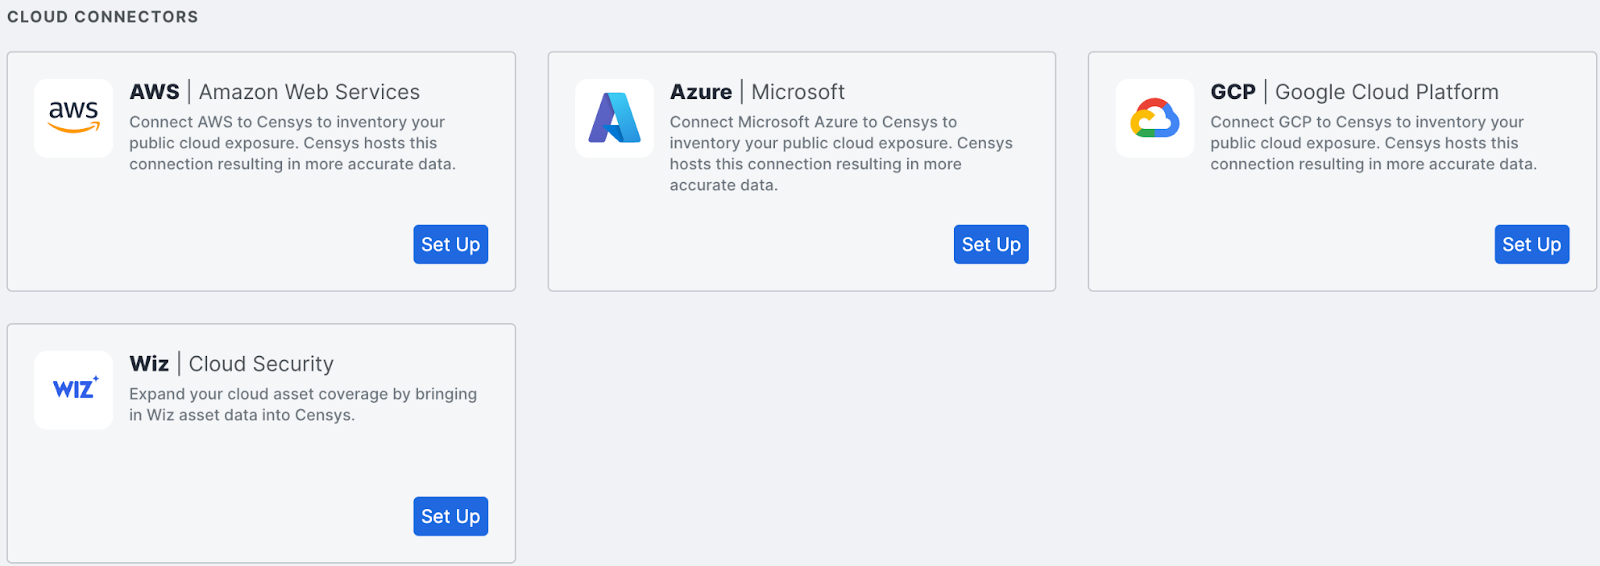Click the Microsoft Azure logo icon
Image resolution: width=1600 pixels, height=566 pixels.
pos(614,118)
